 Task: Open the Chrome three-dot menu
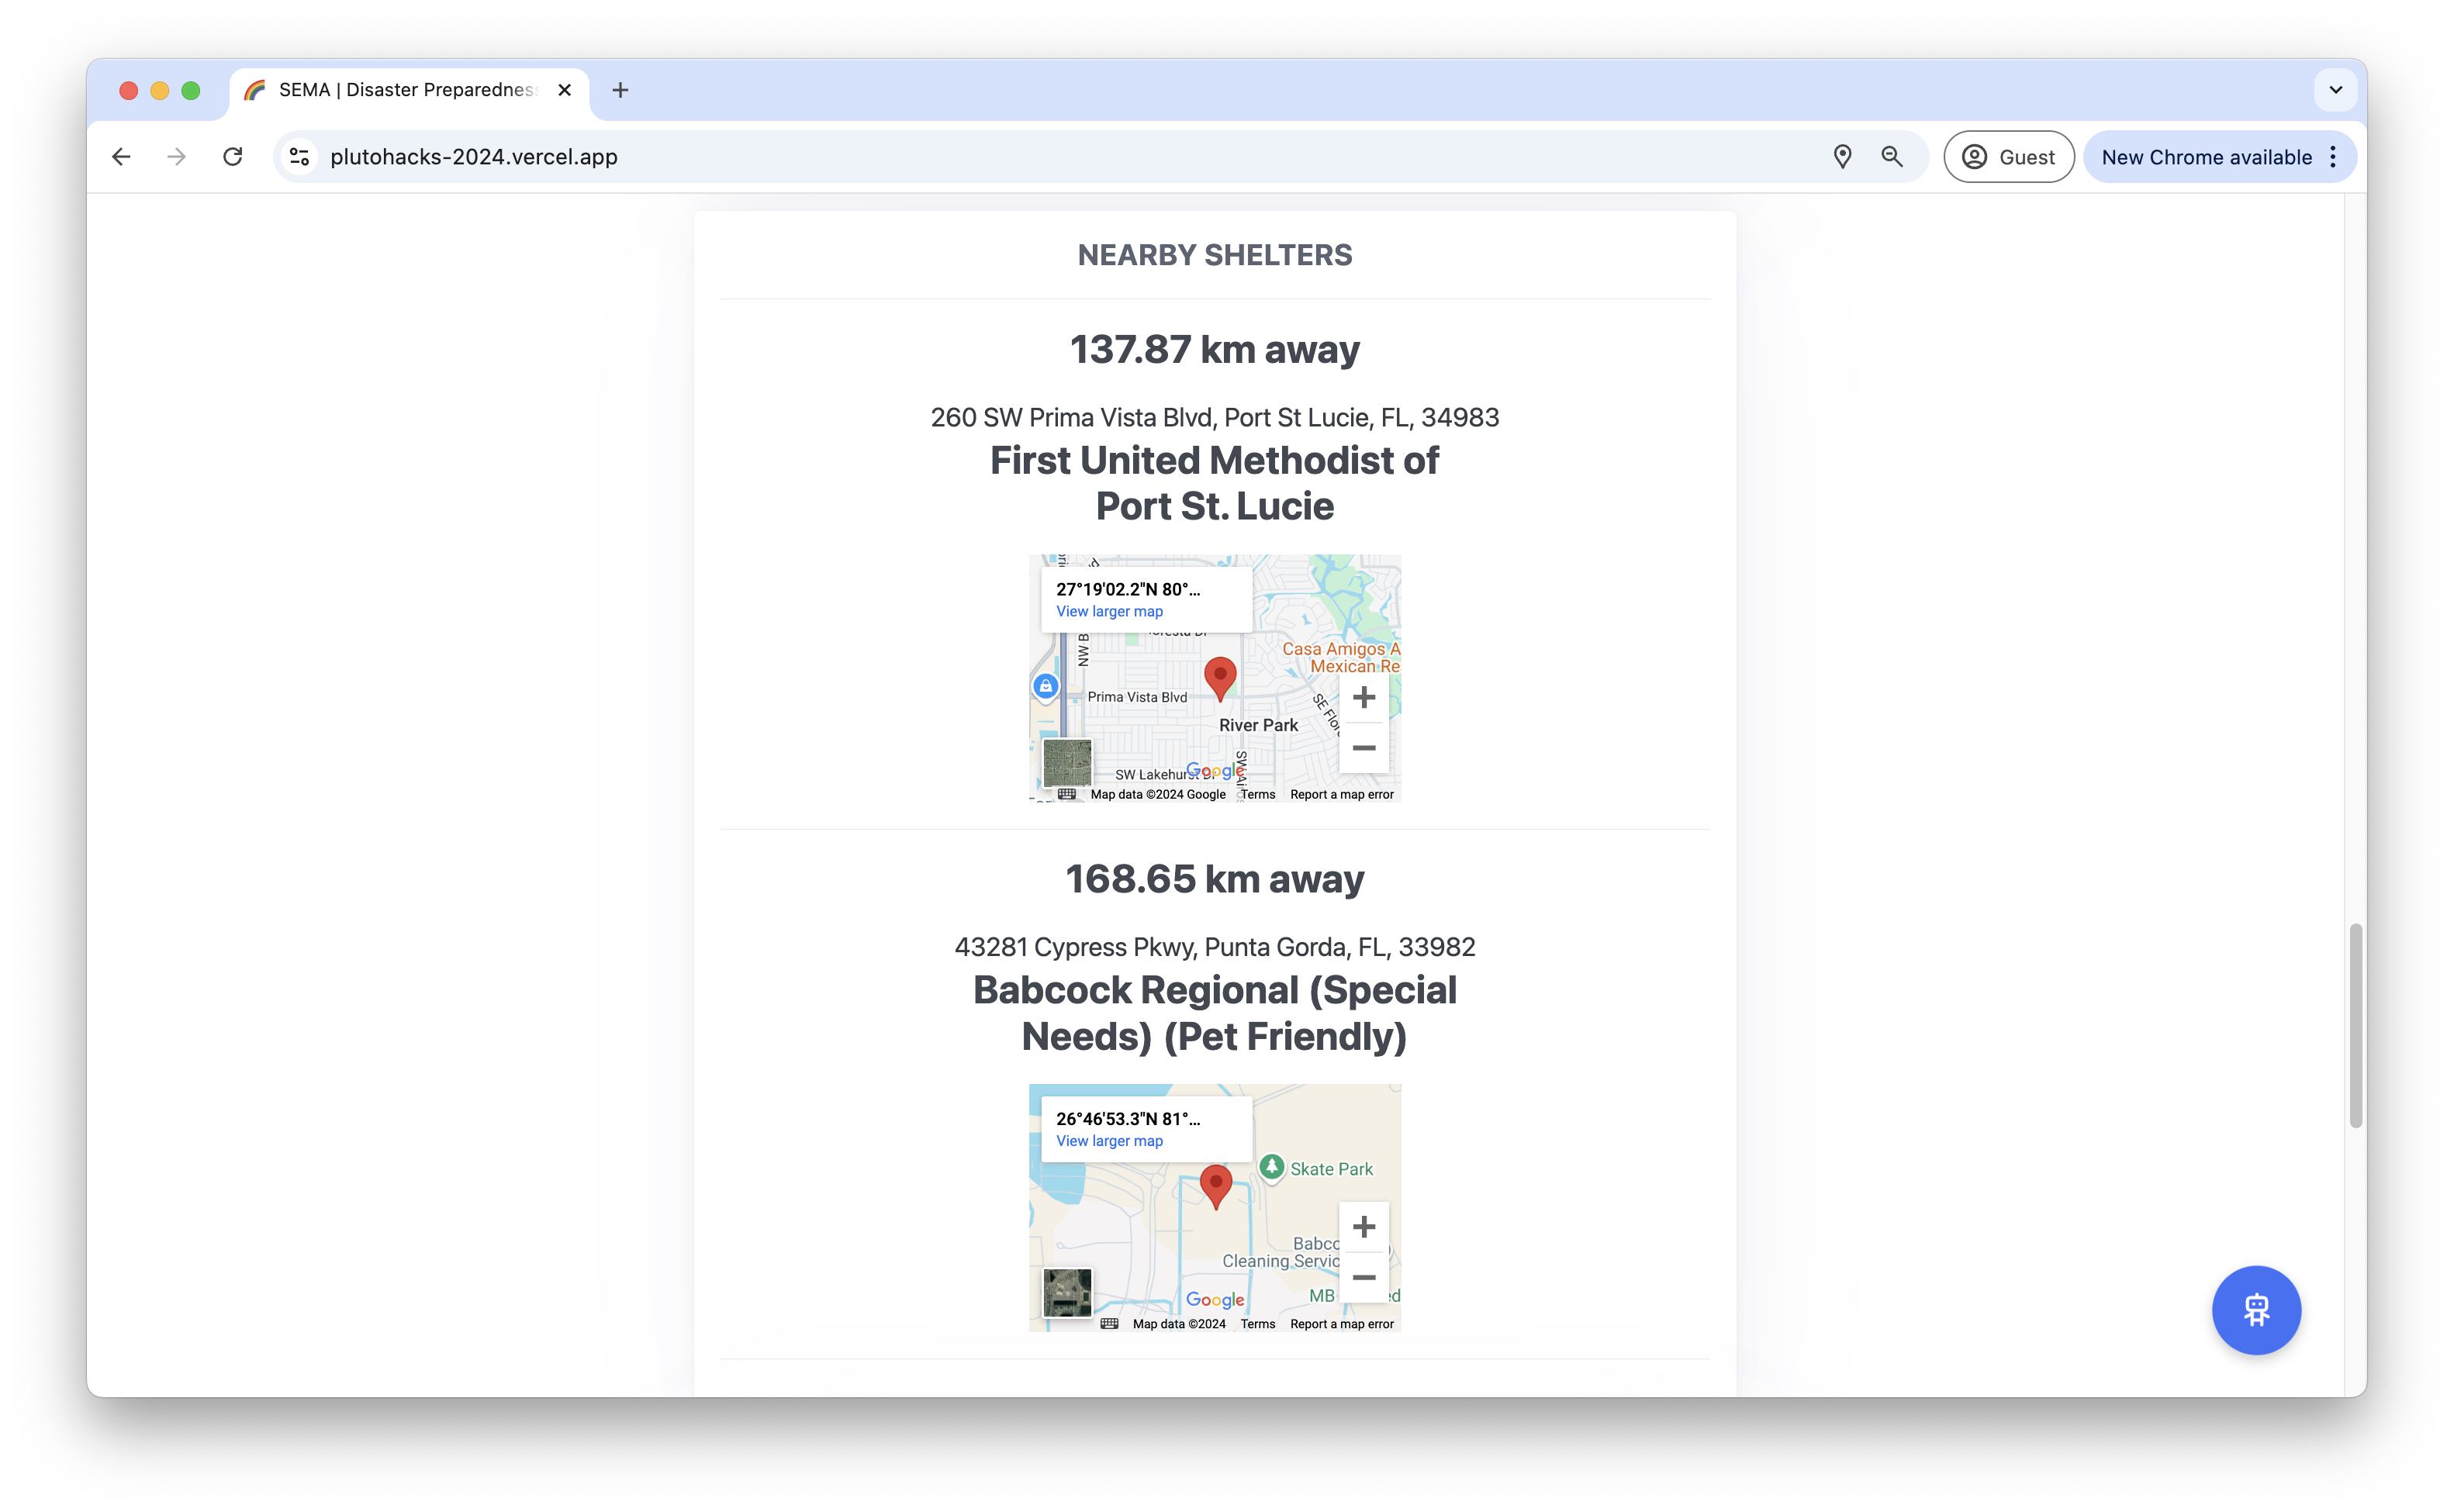coord(2333,157)
